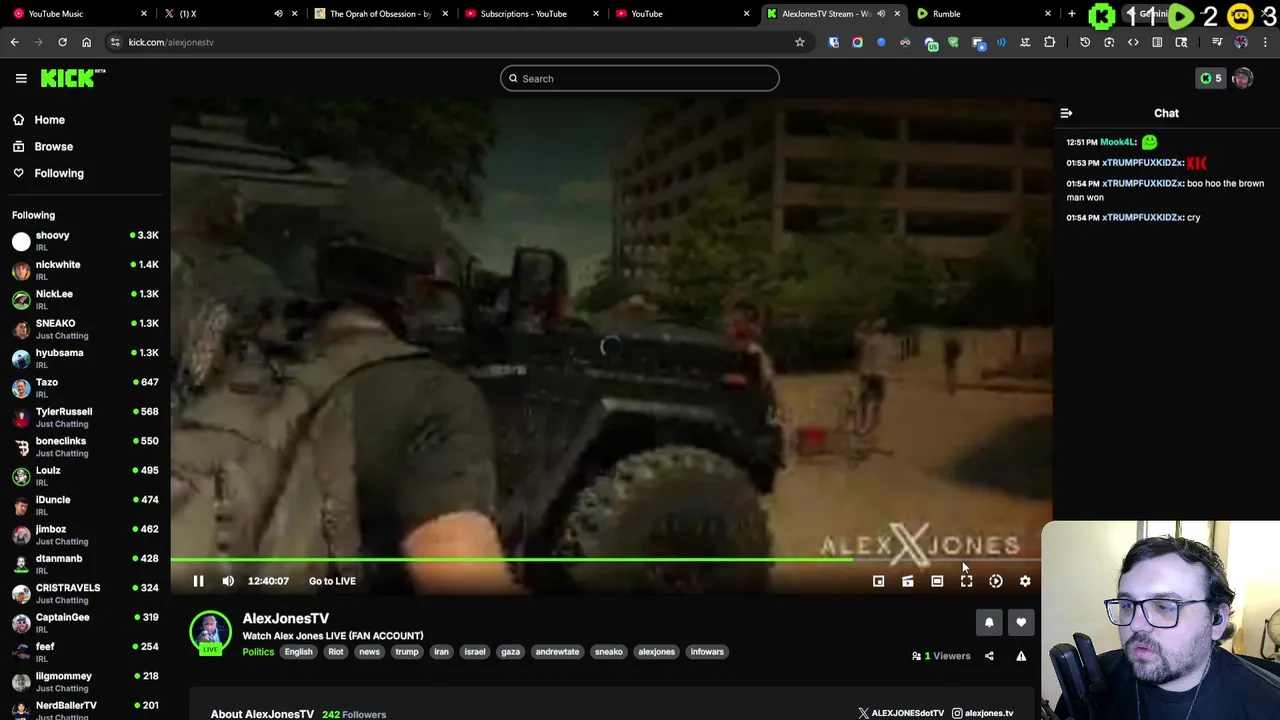Viewport: 1280px width, 720px height.
Task: Select the English language tag
Action: tap(298, 652)
